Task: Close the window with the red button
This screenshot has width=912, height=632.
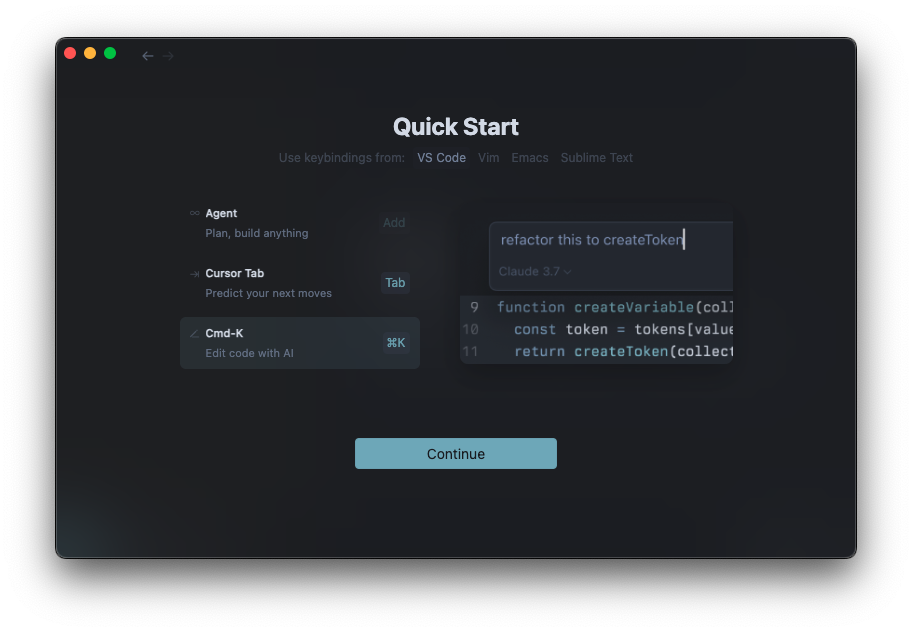Action: tap(70, 53)
